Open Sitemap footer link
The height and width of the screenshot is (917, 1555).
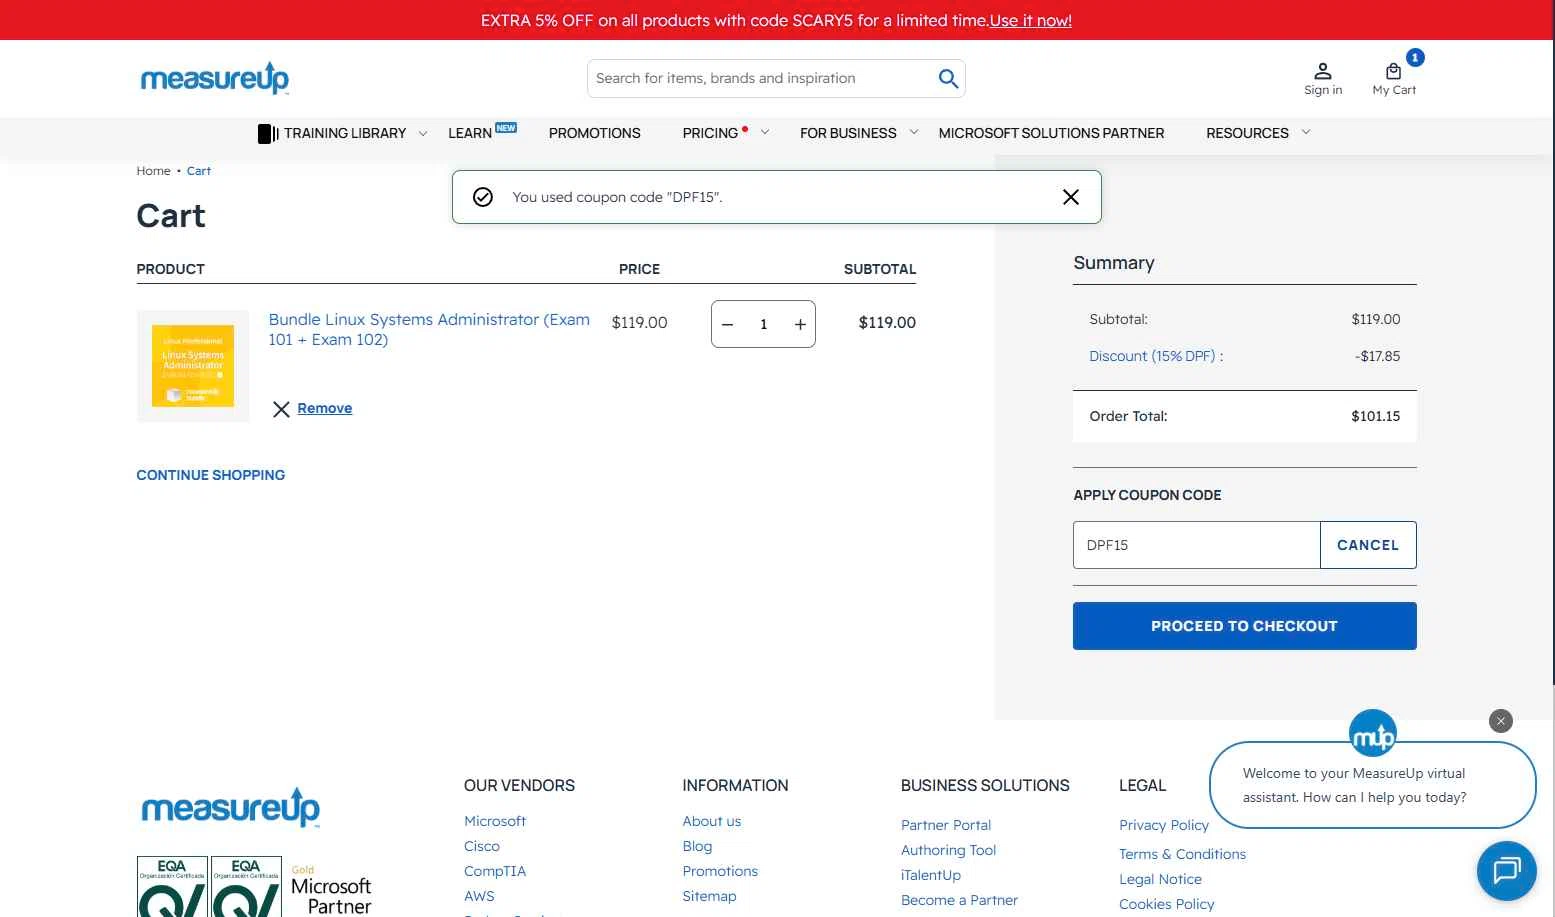pos(709,896)
